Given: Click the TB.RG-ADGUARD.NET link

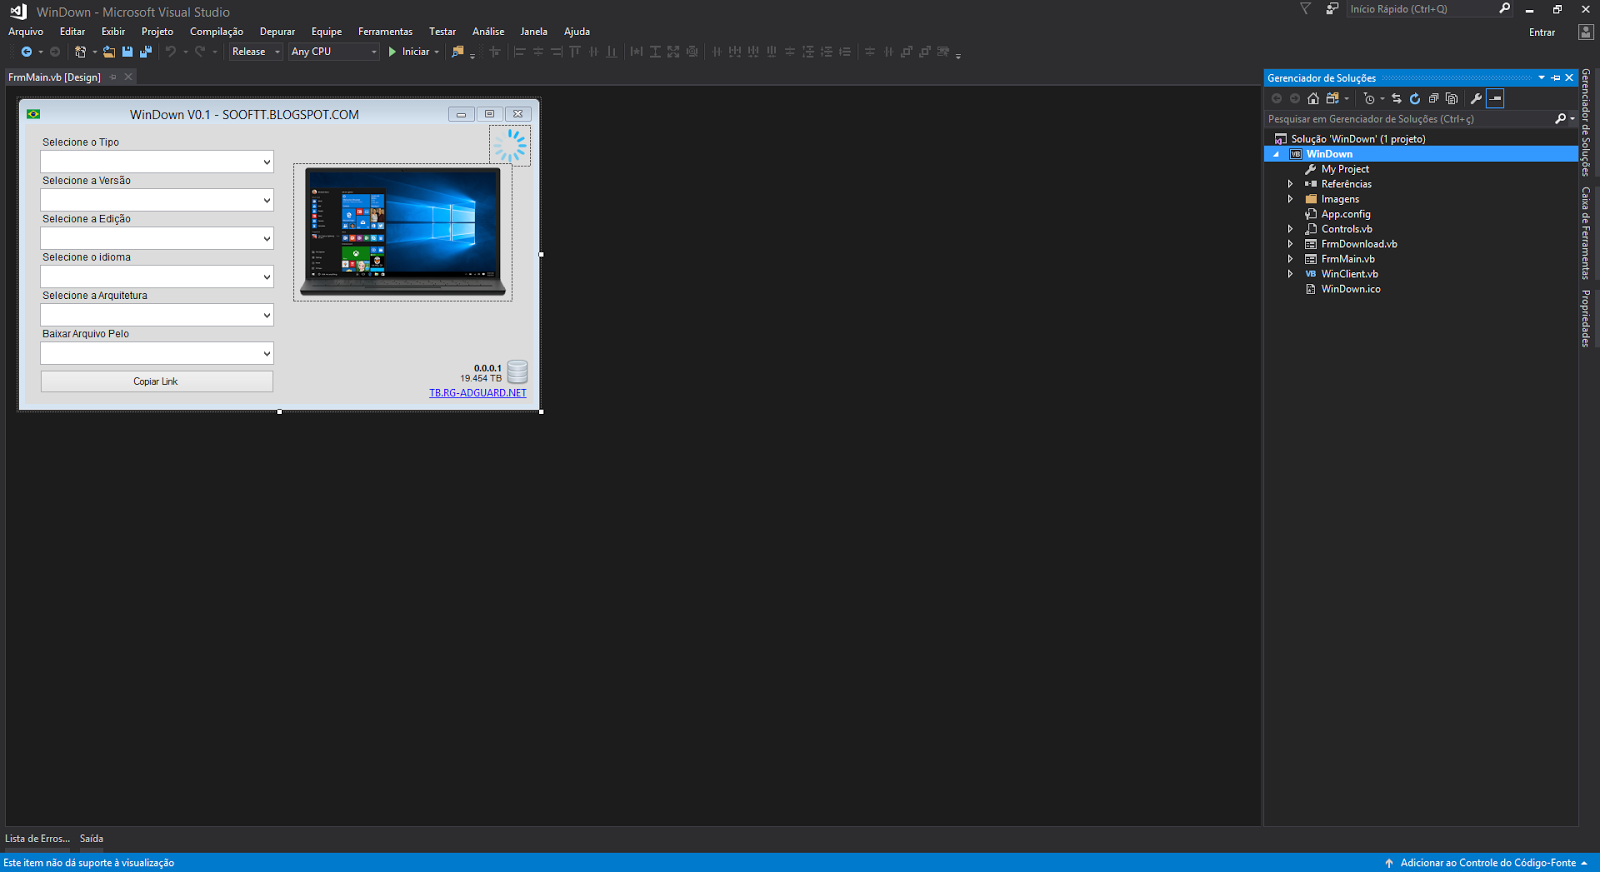Looking at the screenshot, I should (478, 393).
